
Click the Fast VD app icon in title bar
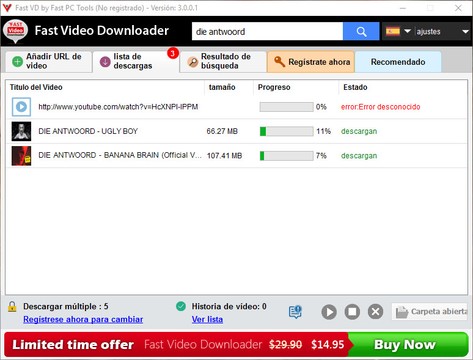[7, 8]
